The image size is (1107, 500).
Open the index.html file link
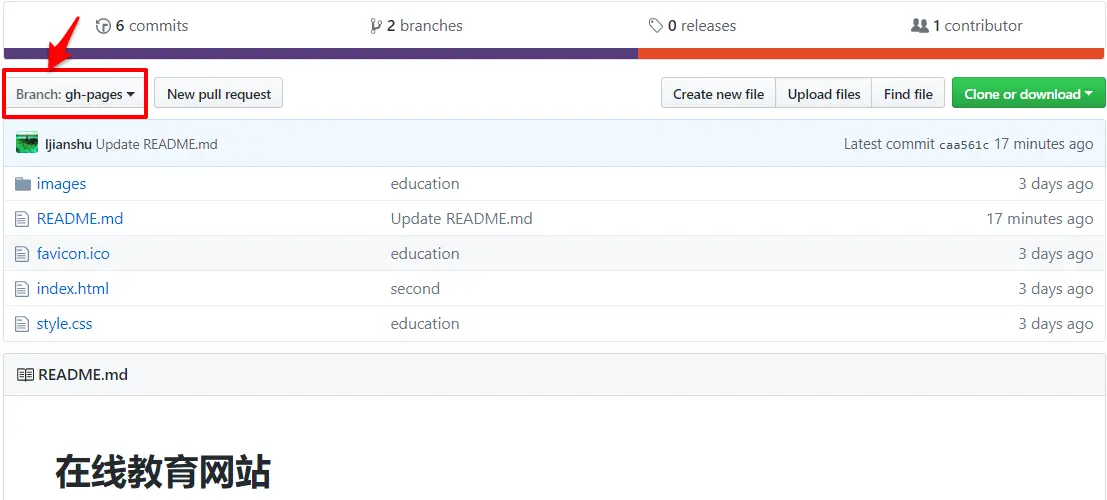[73, 289]
